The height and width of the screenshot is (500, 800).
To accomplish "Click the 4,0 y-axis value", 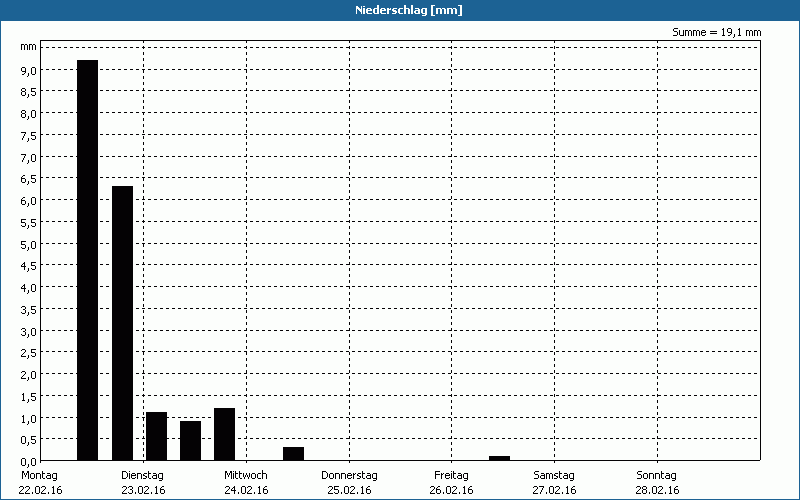I will [29, 288].
